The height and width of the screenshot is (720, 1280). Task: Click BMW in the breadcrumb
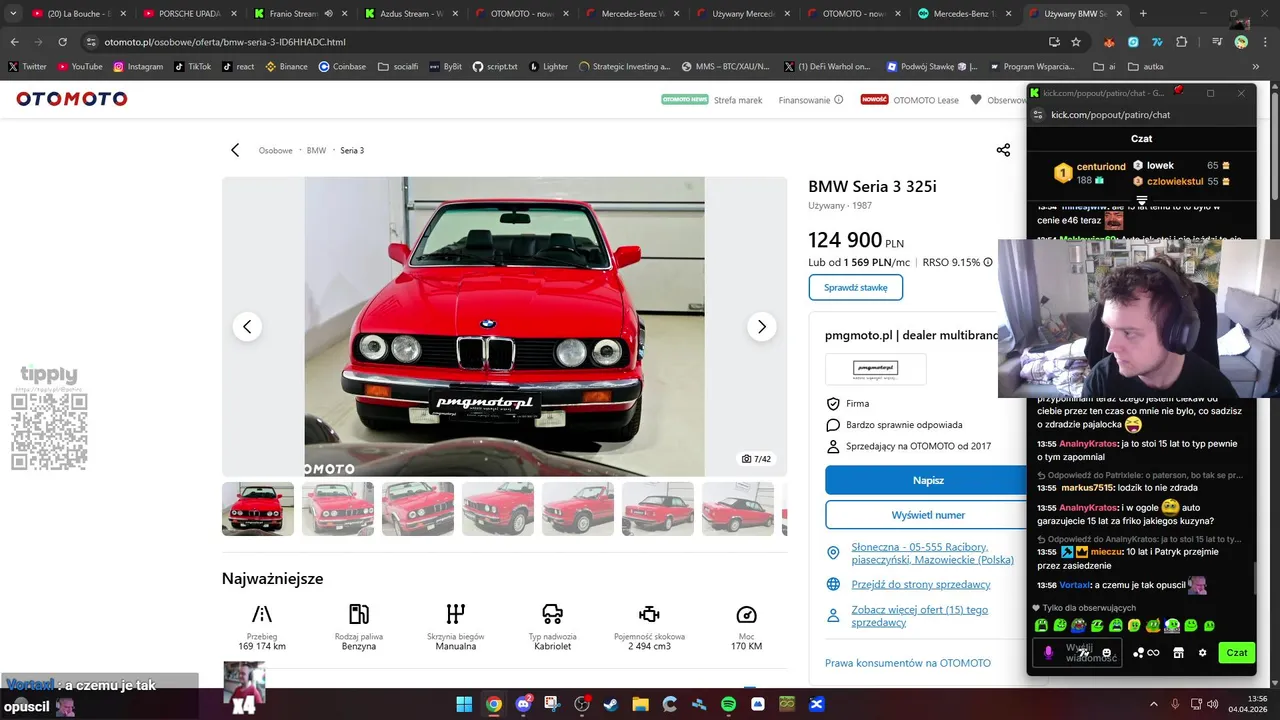316,150
